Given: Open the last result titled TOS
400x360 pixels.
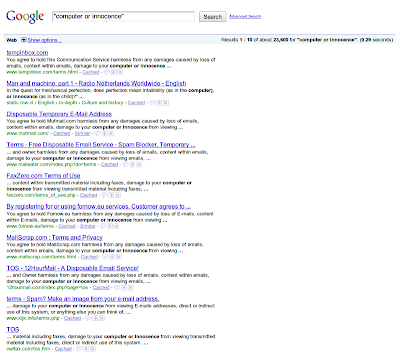Looking at the screenshot, I should [13, 329].
